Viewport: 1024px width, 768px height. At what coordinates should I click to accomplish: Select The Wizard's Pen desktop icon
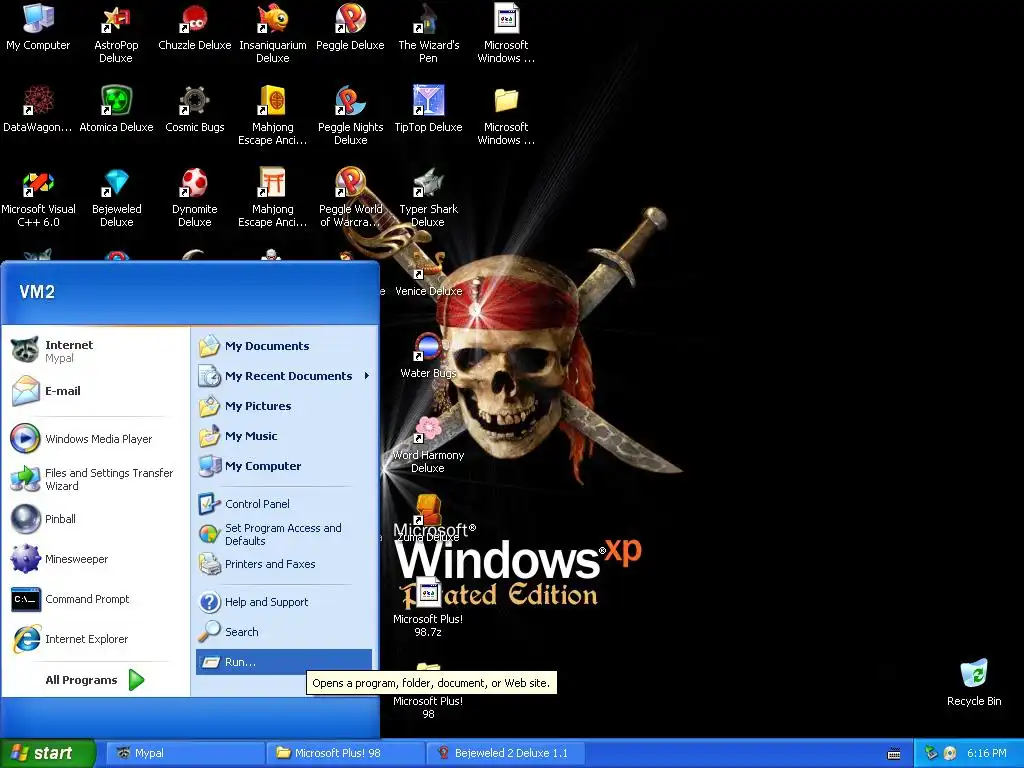click(x=428, y=33)
